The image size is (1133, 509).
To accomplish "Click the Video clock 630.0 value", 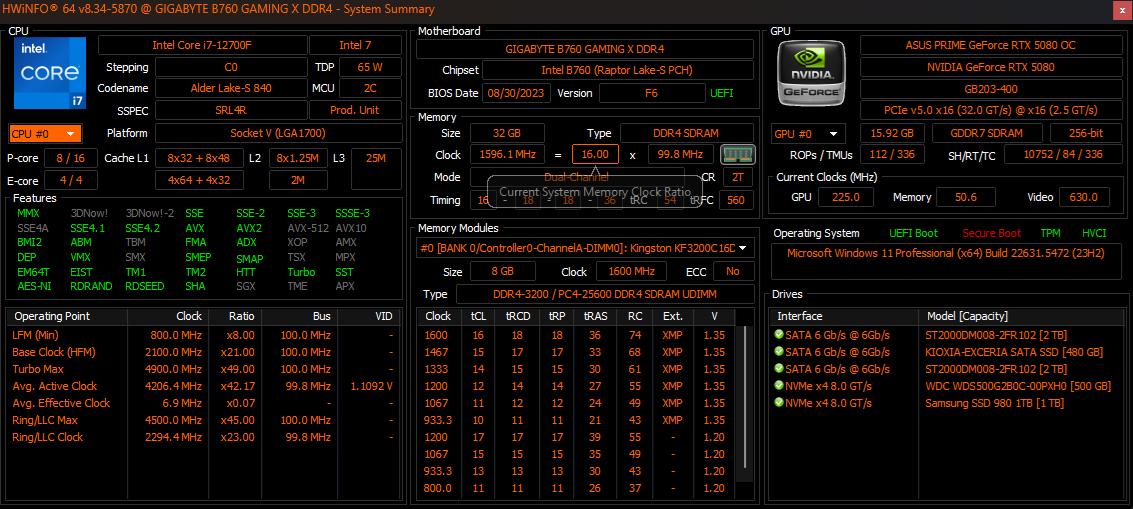I will point(1084,197).
